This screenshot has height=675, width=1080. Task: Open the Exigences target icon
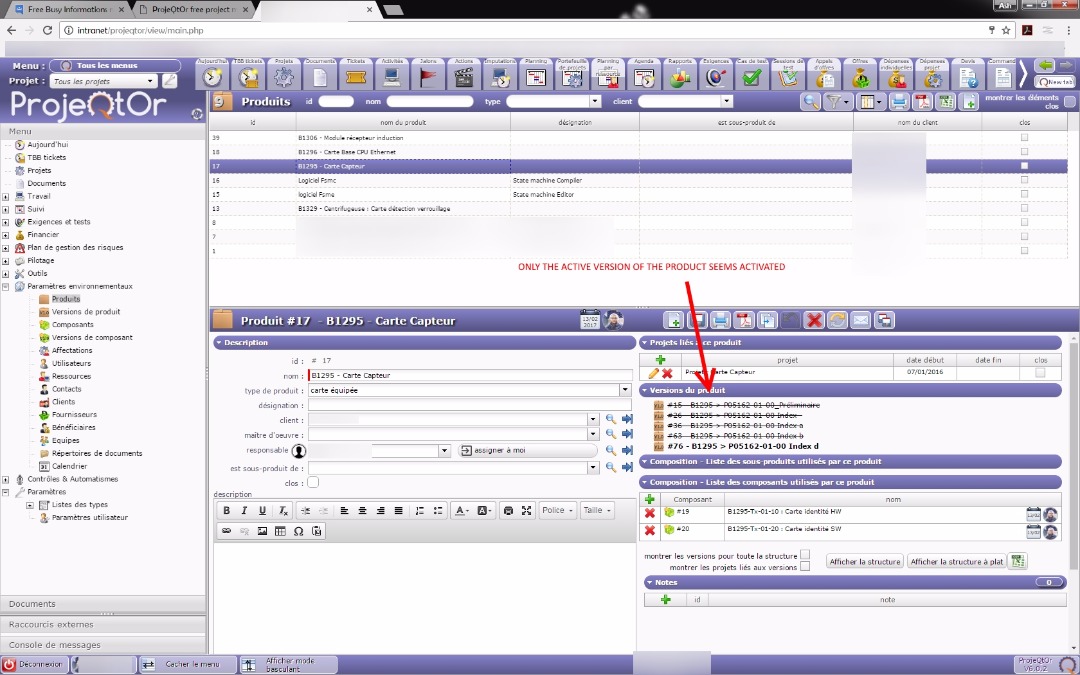[x=715, y=76]
